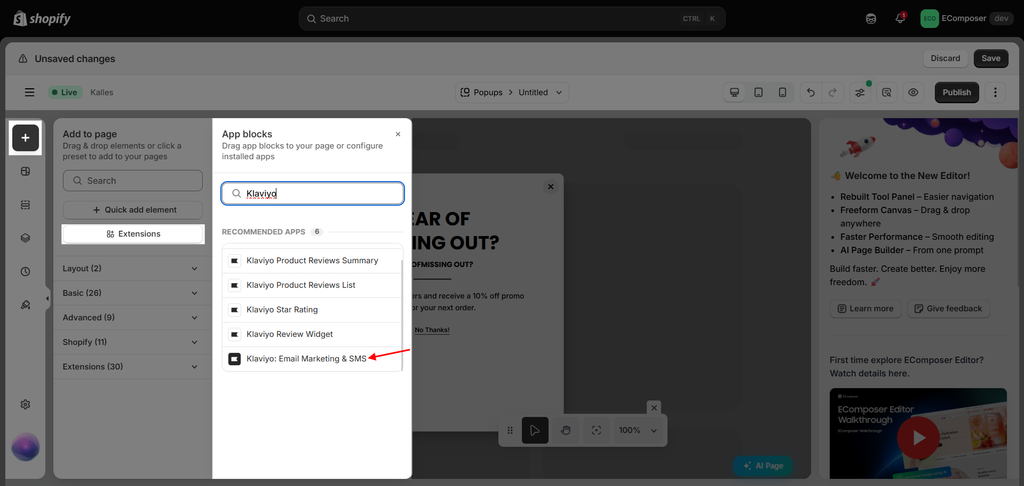
Task: Click the Shopify logo
Action: 42,18
